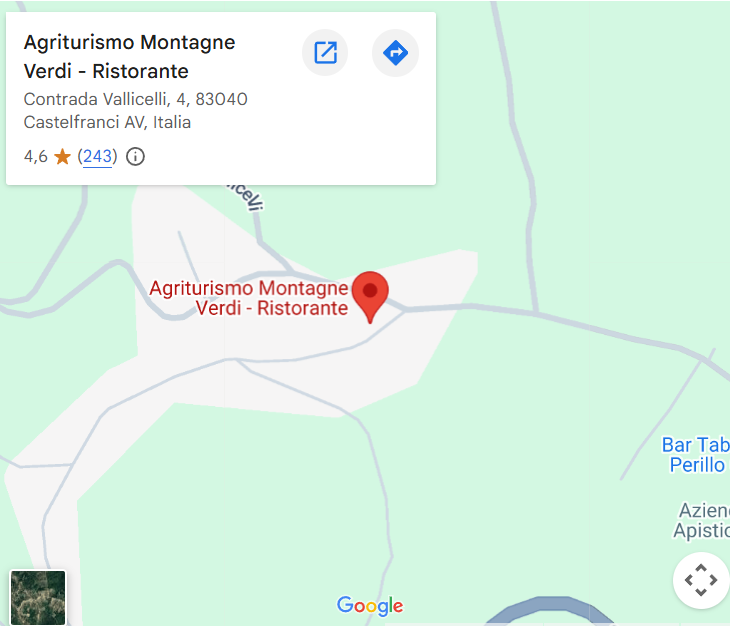Click the road east of the red pin

point(470,307)
